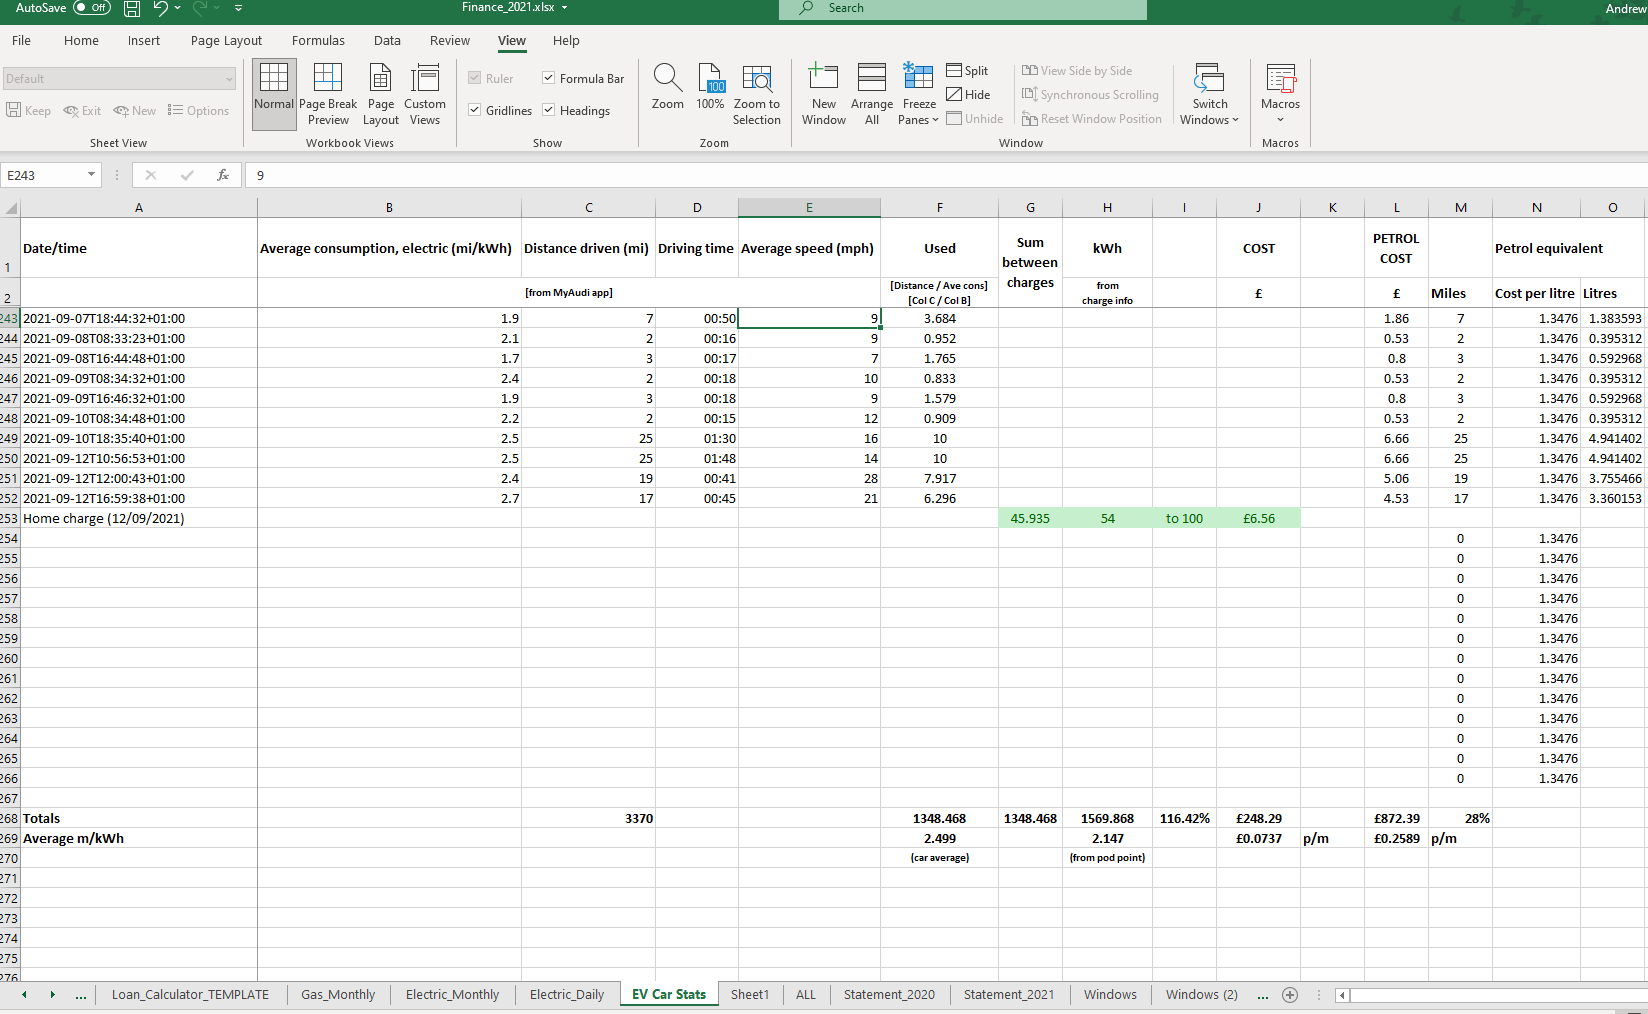The image size is (1648, 1014).
Task: Click the £872.39 petrol cost total
Action: (1396, 818)
